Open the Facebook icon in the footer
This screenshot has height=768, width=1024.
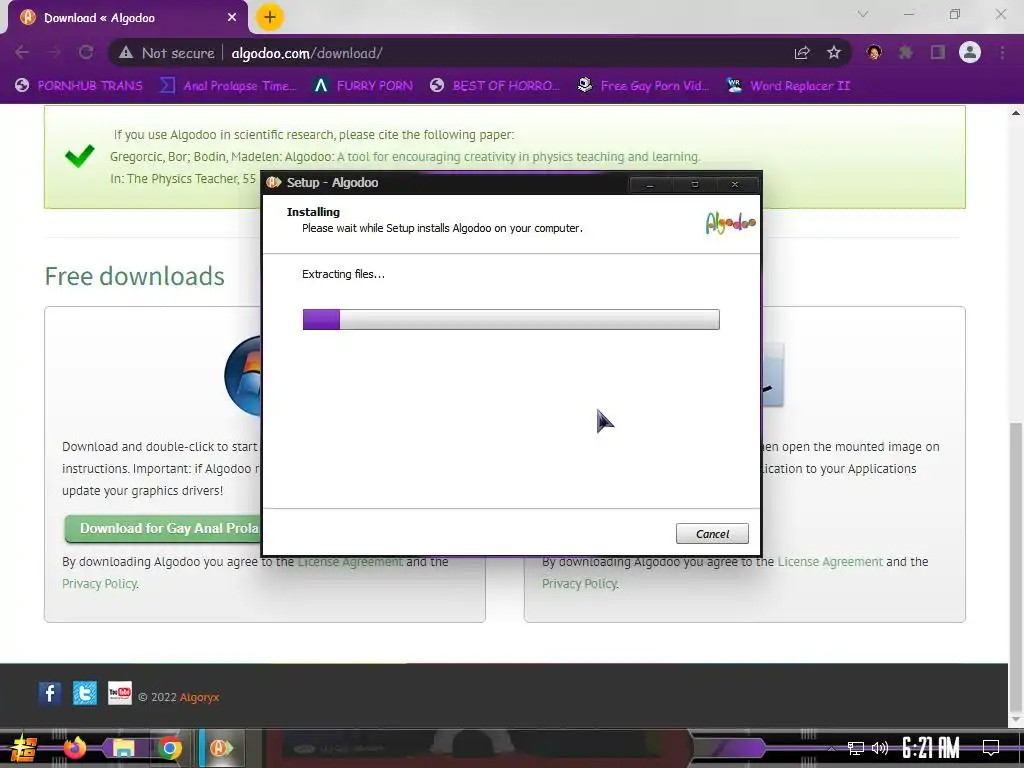point(50,693)
